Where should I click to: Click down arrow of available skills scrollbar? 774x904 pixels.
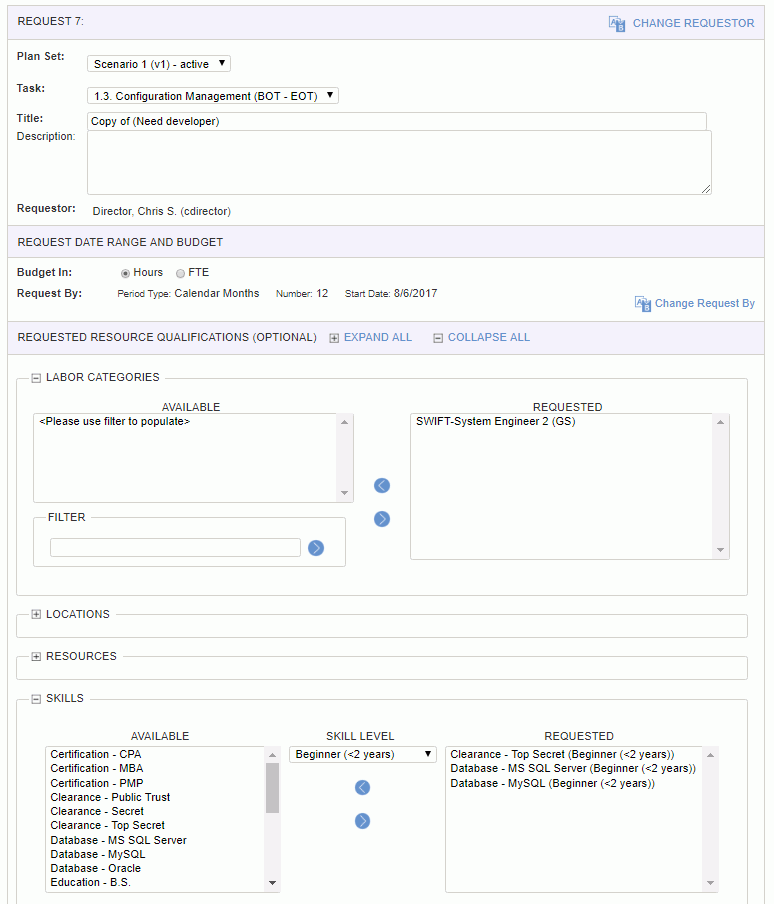272,883
